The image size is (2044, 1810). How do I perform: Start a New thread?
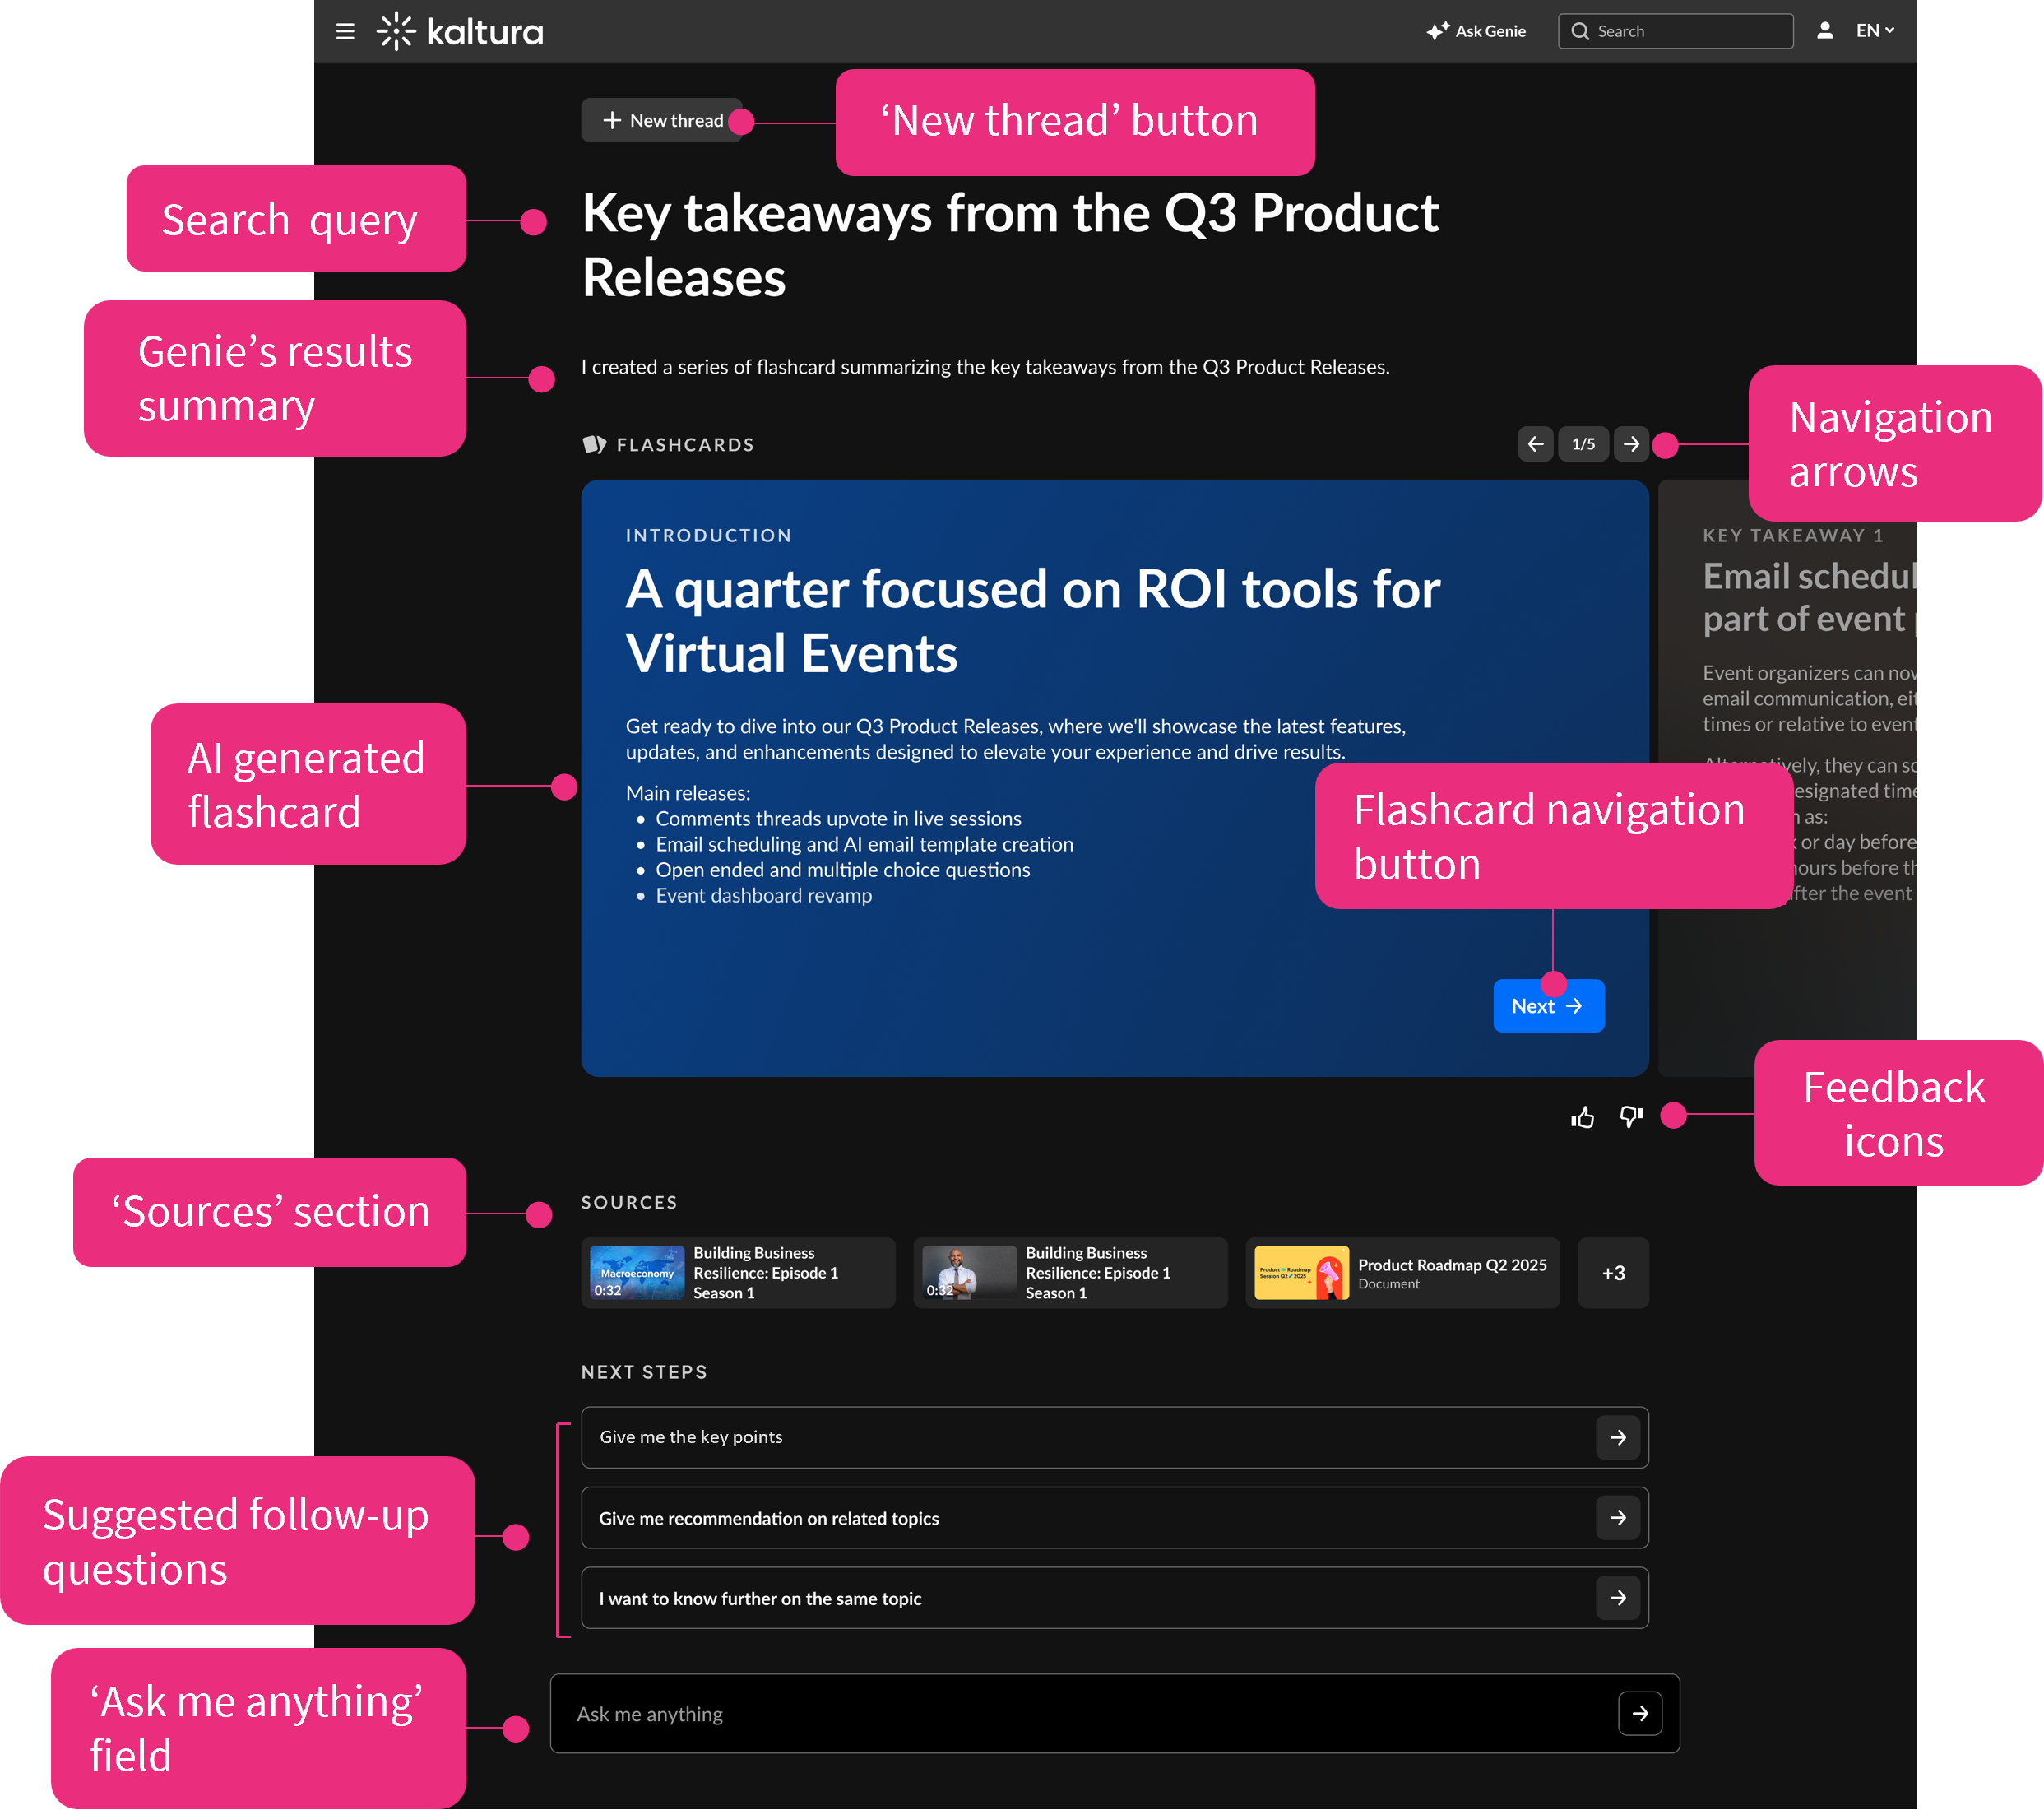click(x=663, y=120)
